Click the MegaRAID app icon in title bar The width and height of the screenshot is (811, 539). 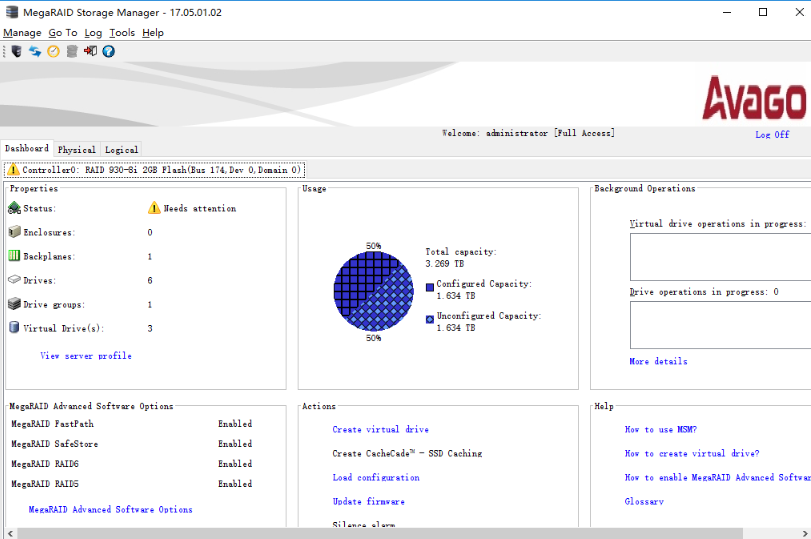(11, 12)
